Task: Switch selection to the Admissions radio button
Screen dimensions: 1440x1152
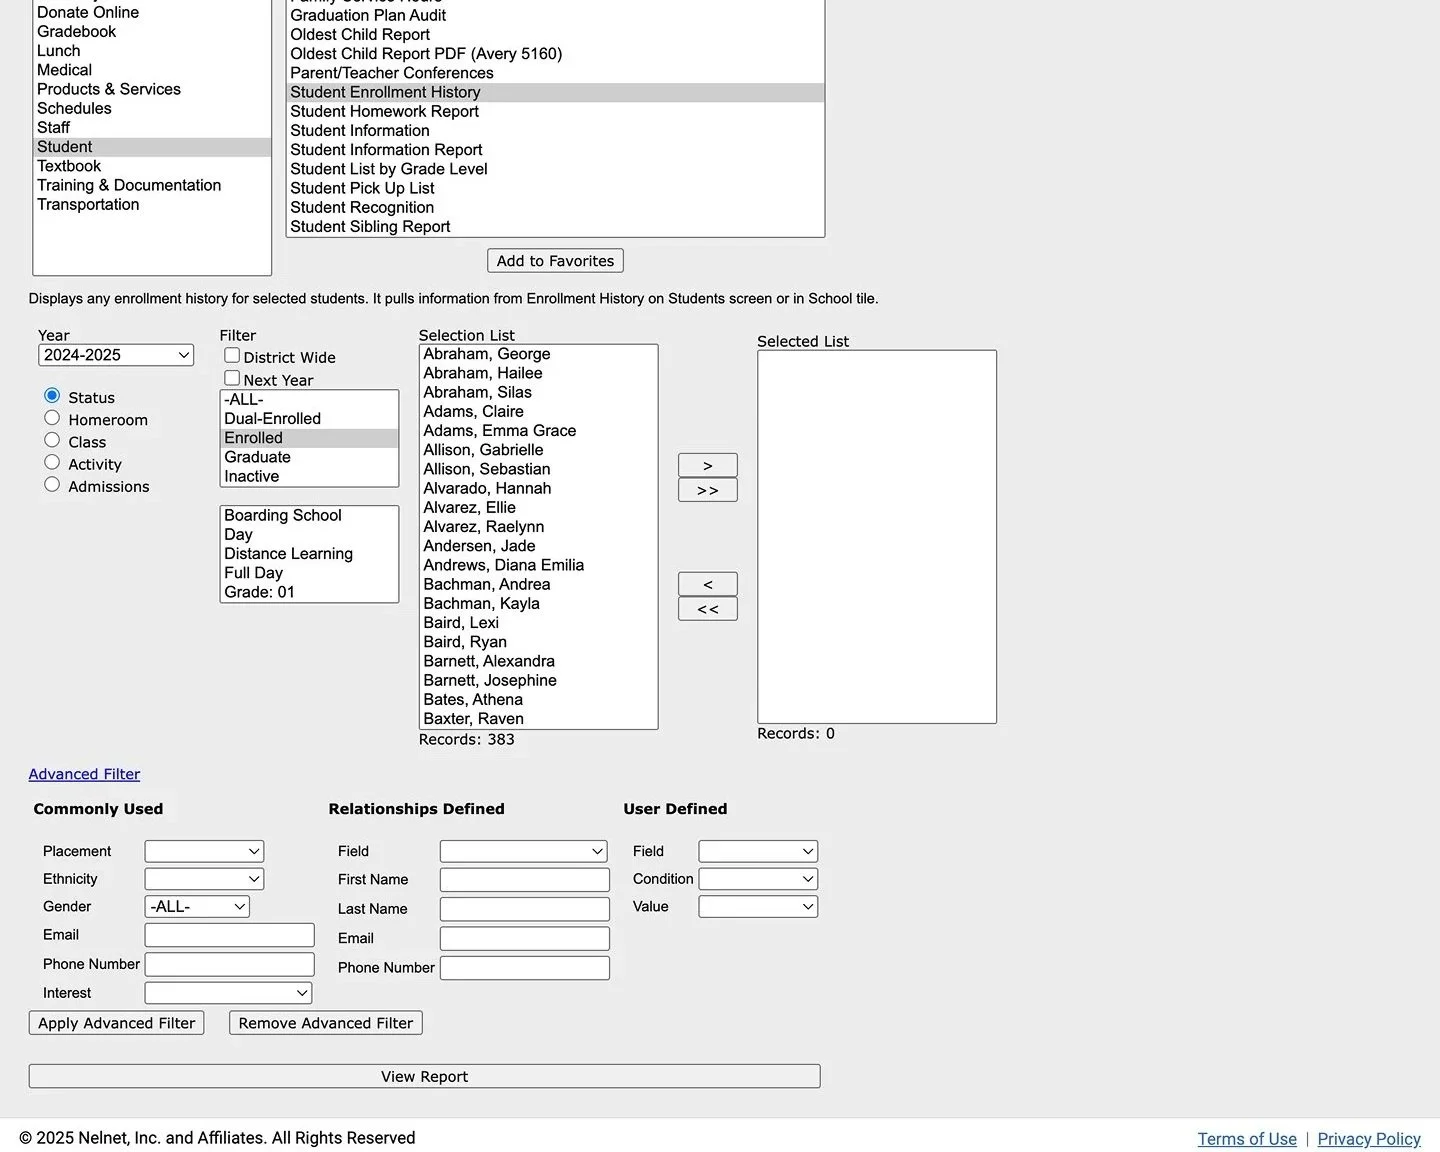Action: tap(52, 484)
